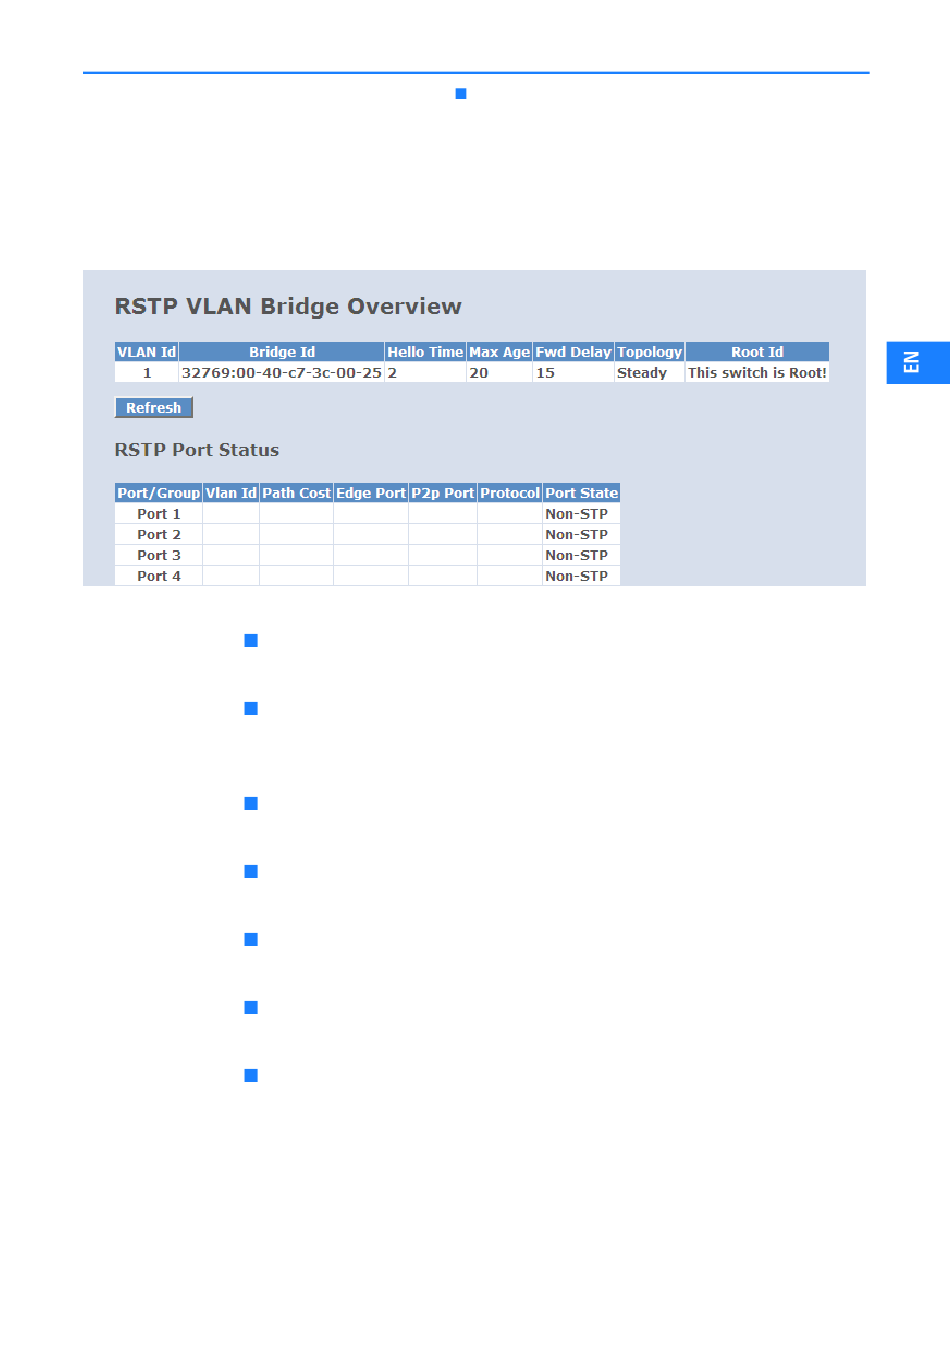Select the Port 4 row label
This screenshot has height=1351, width=950.
[x=159, y=576]
